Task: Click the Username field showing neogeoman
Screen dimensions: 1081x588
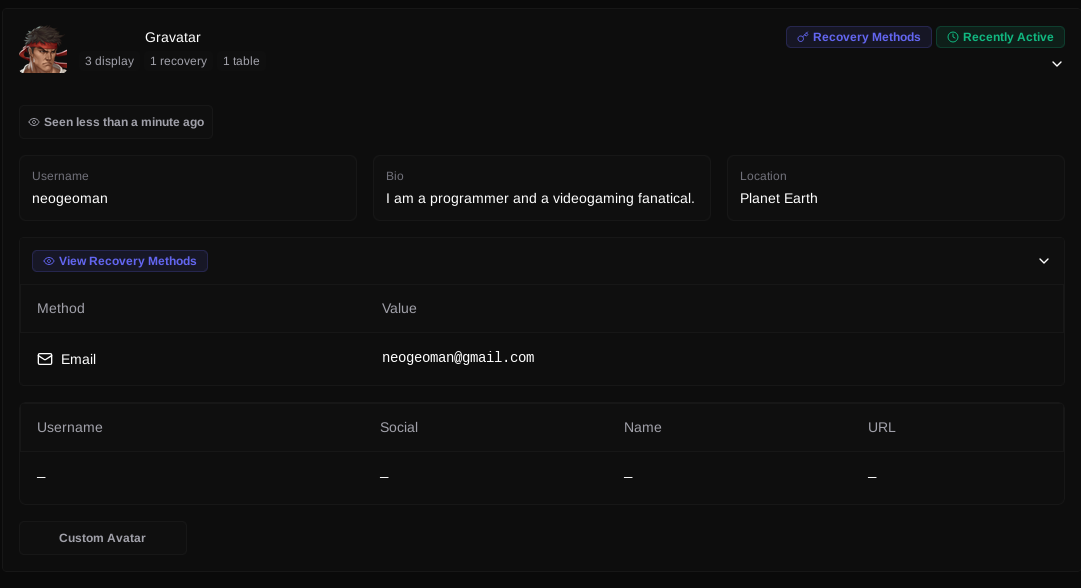Action: click(70, 198)
